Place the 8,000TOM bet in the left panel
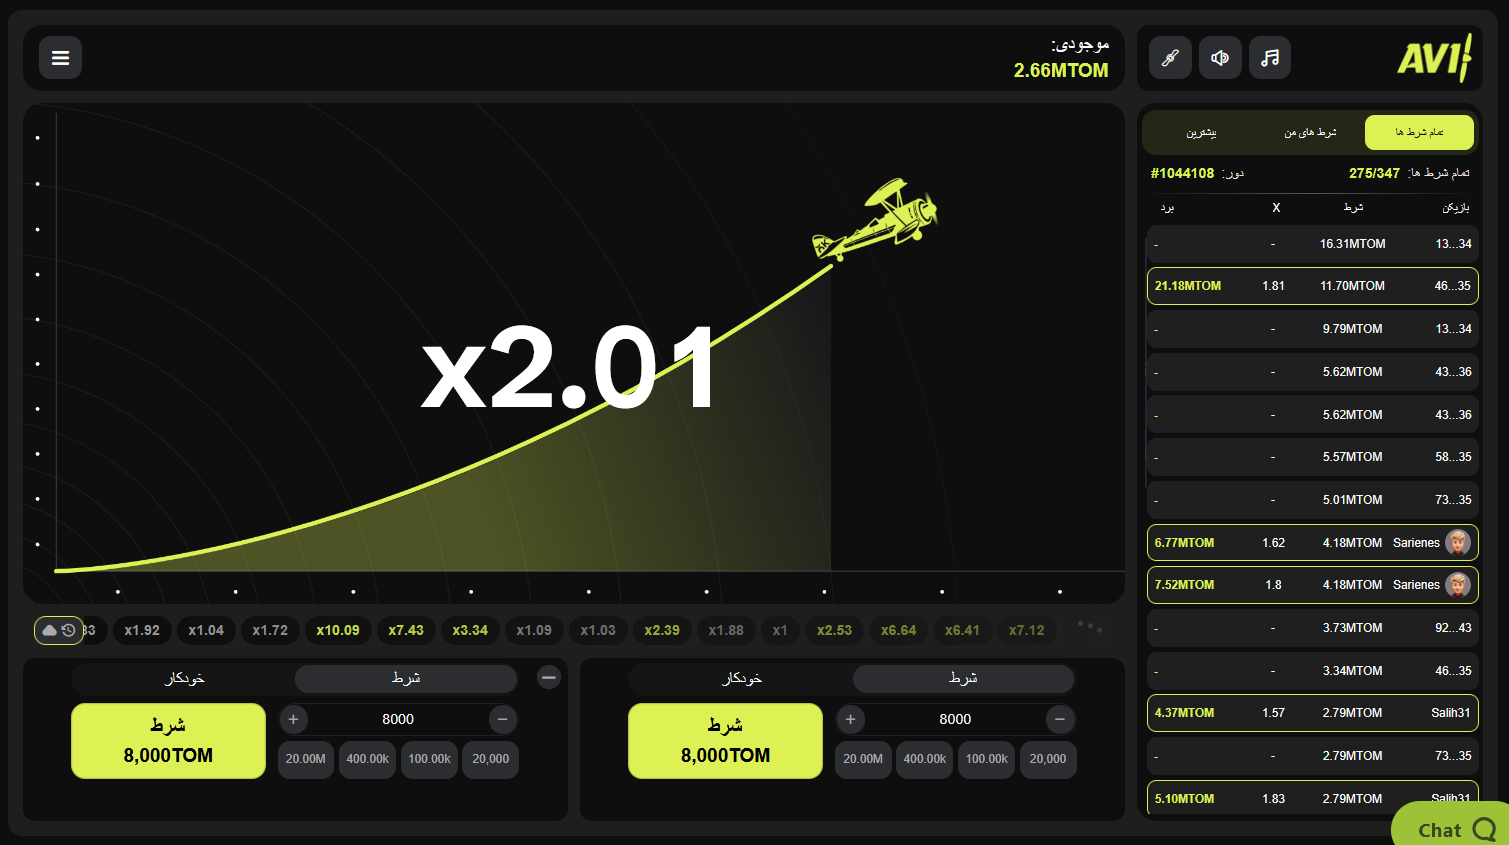Image resolution: width=1509 pixels, height=845 pixels. coord(168,741)
